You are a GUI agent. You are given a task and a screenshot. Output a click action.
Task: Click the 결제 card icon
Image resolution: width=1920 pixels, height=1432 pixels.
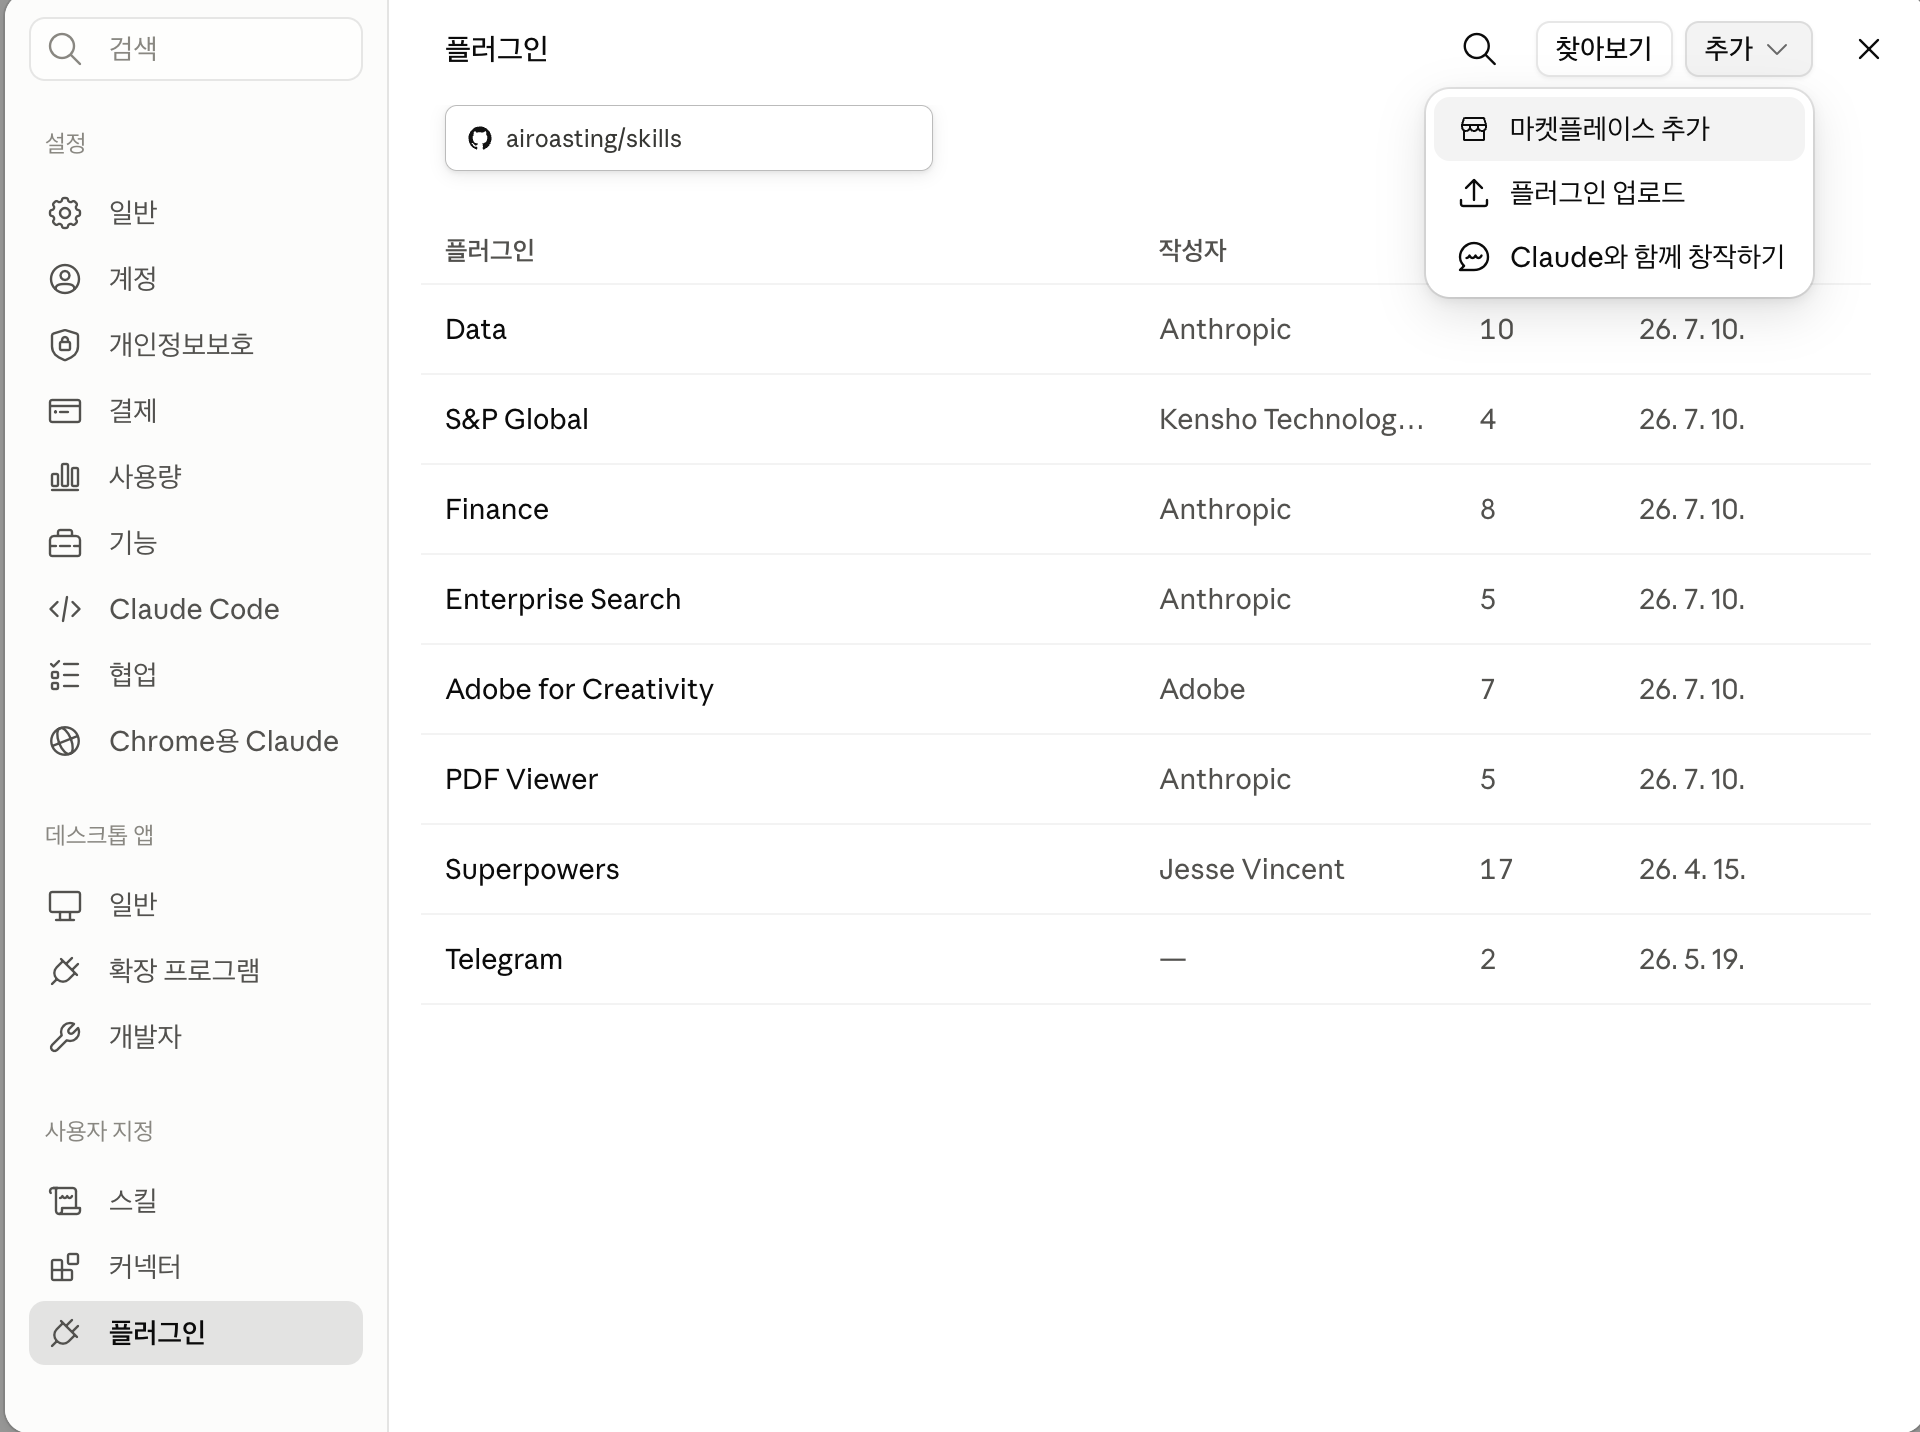(65, 411)
